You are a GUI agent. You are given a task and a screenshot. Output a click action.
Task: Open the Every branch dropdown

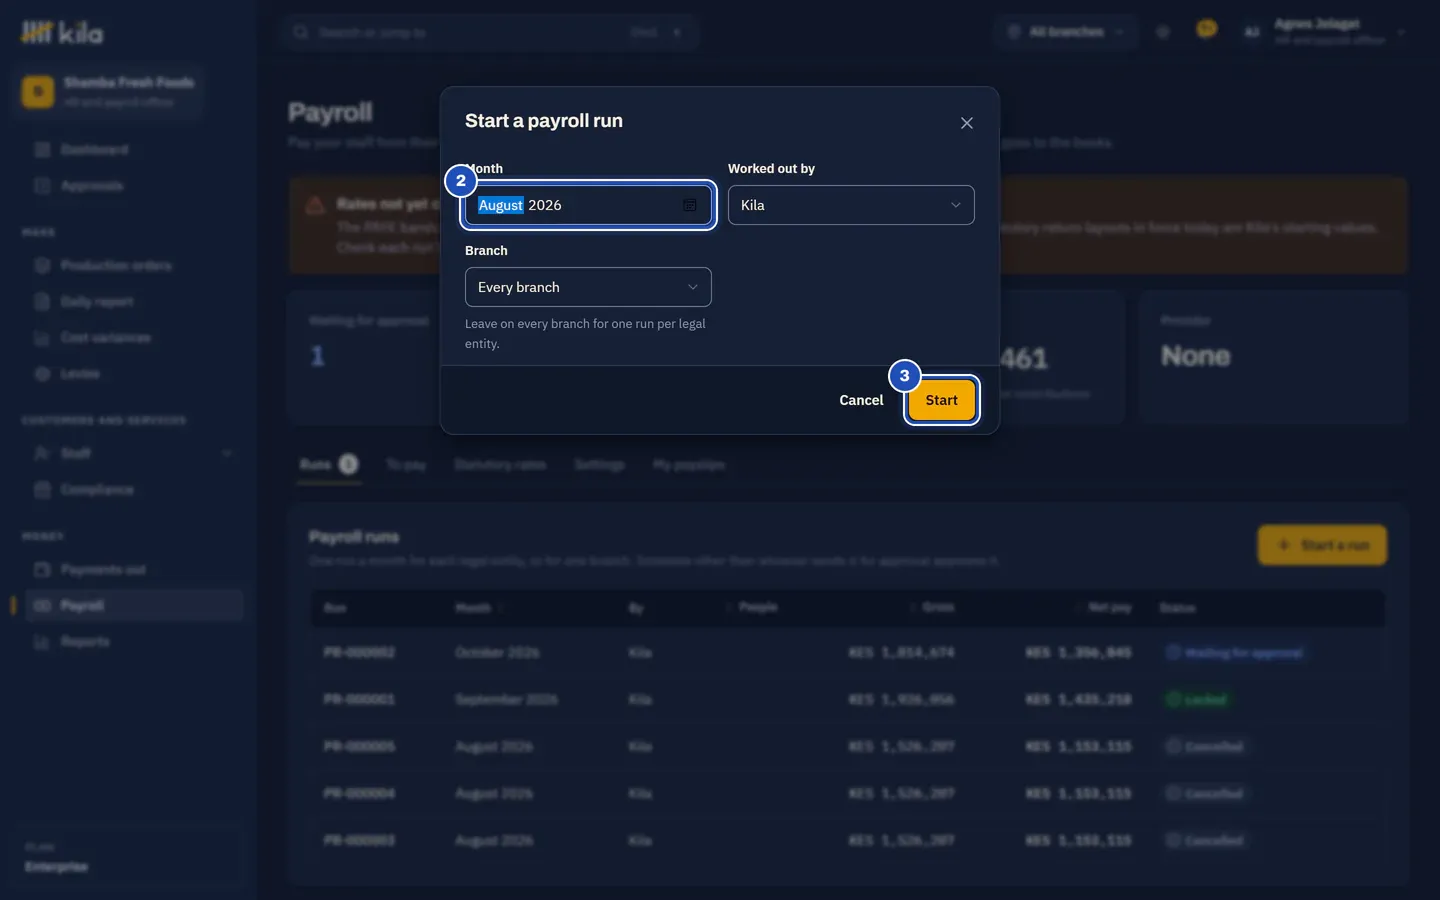click(588, 287)
